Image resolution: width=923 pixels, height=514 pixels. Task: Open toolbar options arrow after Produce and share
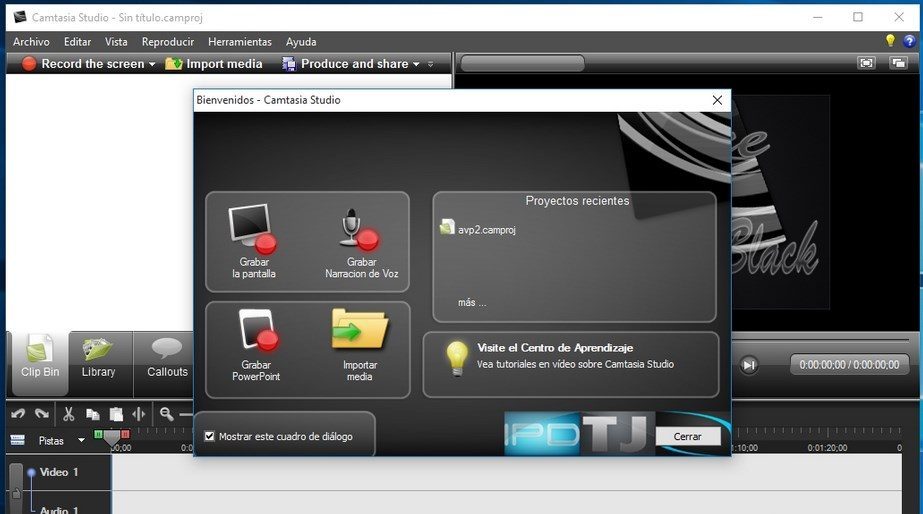(430, 64)
